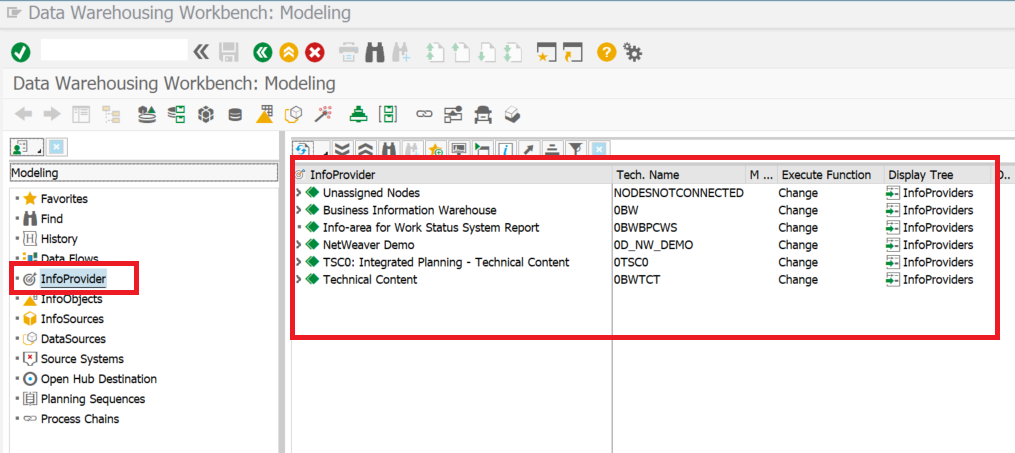Click Expand All double-down arrows icon
Viewport: 1015px width, 453px height.
[x=343, y=149]
